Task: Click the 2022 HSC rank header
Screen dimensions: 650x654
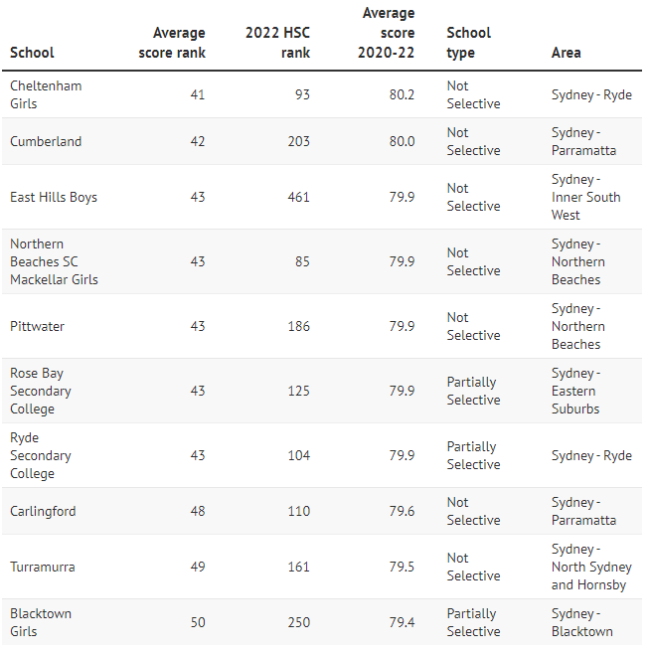Action: (277, 43)
